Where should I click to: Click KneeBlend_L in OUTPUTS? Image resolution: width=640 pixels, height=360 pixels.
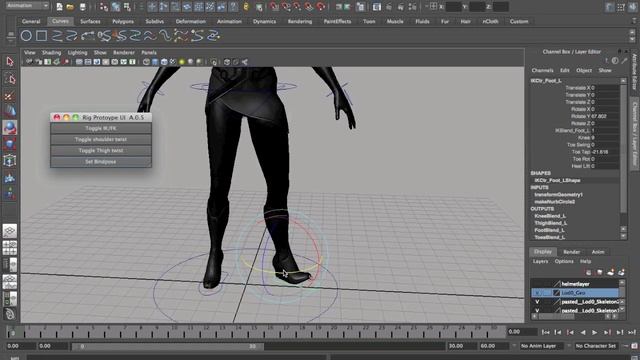pyautogui.click(x=550, y=216)
